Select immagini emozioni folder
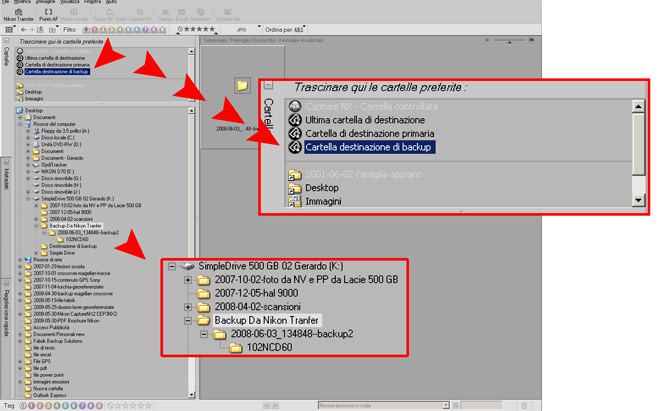Image resolution: width=660 pixels, height=411 pixels. point(51,382)
